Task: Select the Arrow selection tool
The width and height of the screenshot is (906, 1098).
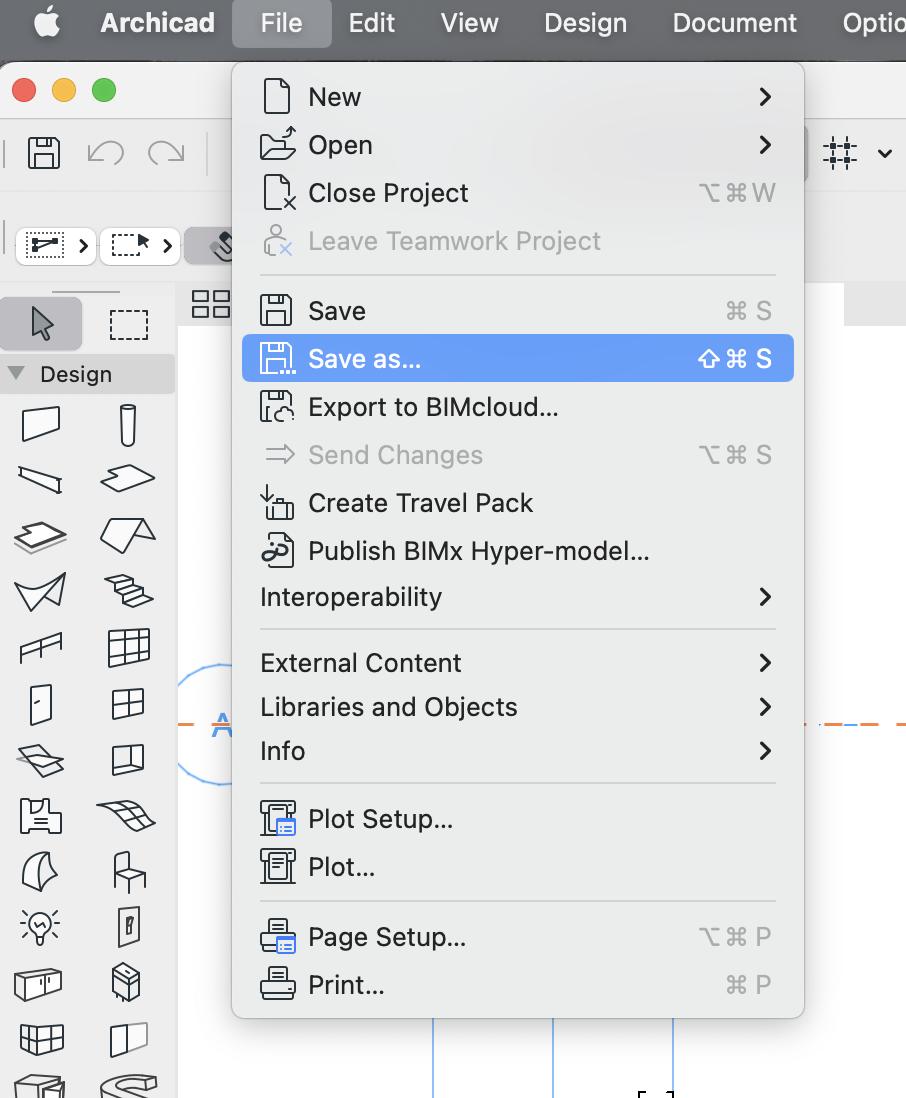Action: (x=42, y=324)
